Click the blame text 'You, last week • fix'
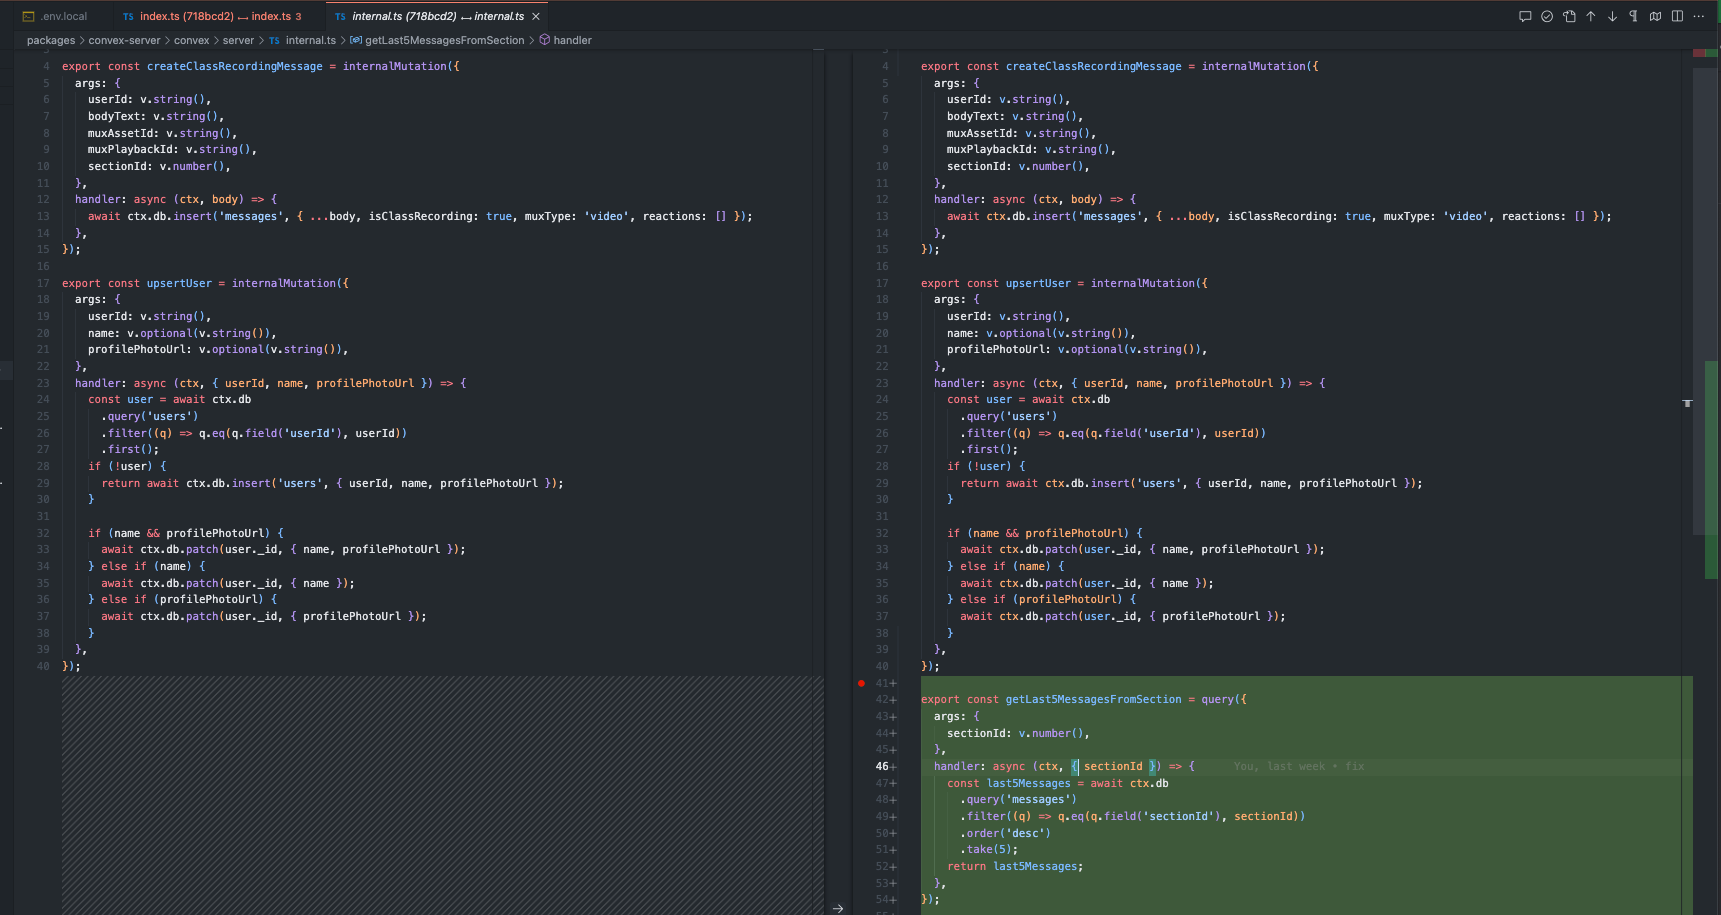This screenshot has height=915, width=1721. tap(1298, 766)
